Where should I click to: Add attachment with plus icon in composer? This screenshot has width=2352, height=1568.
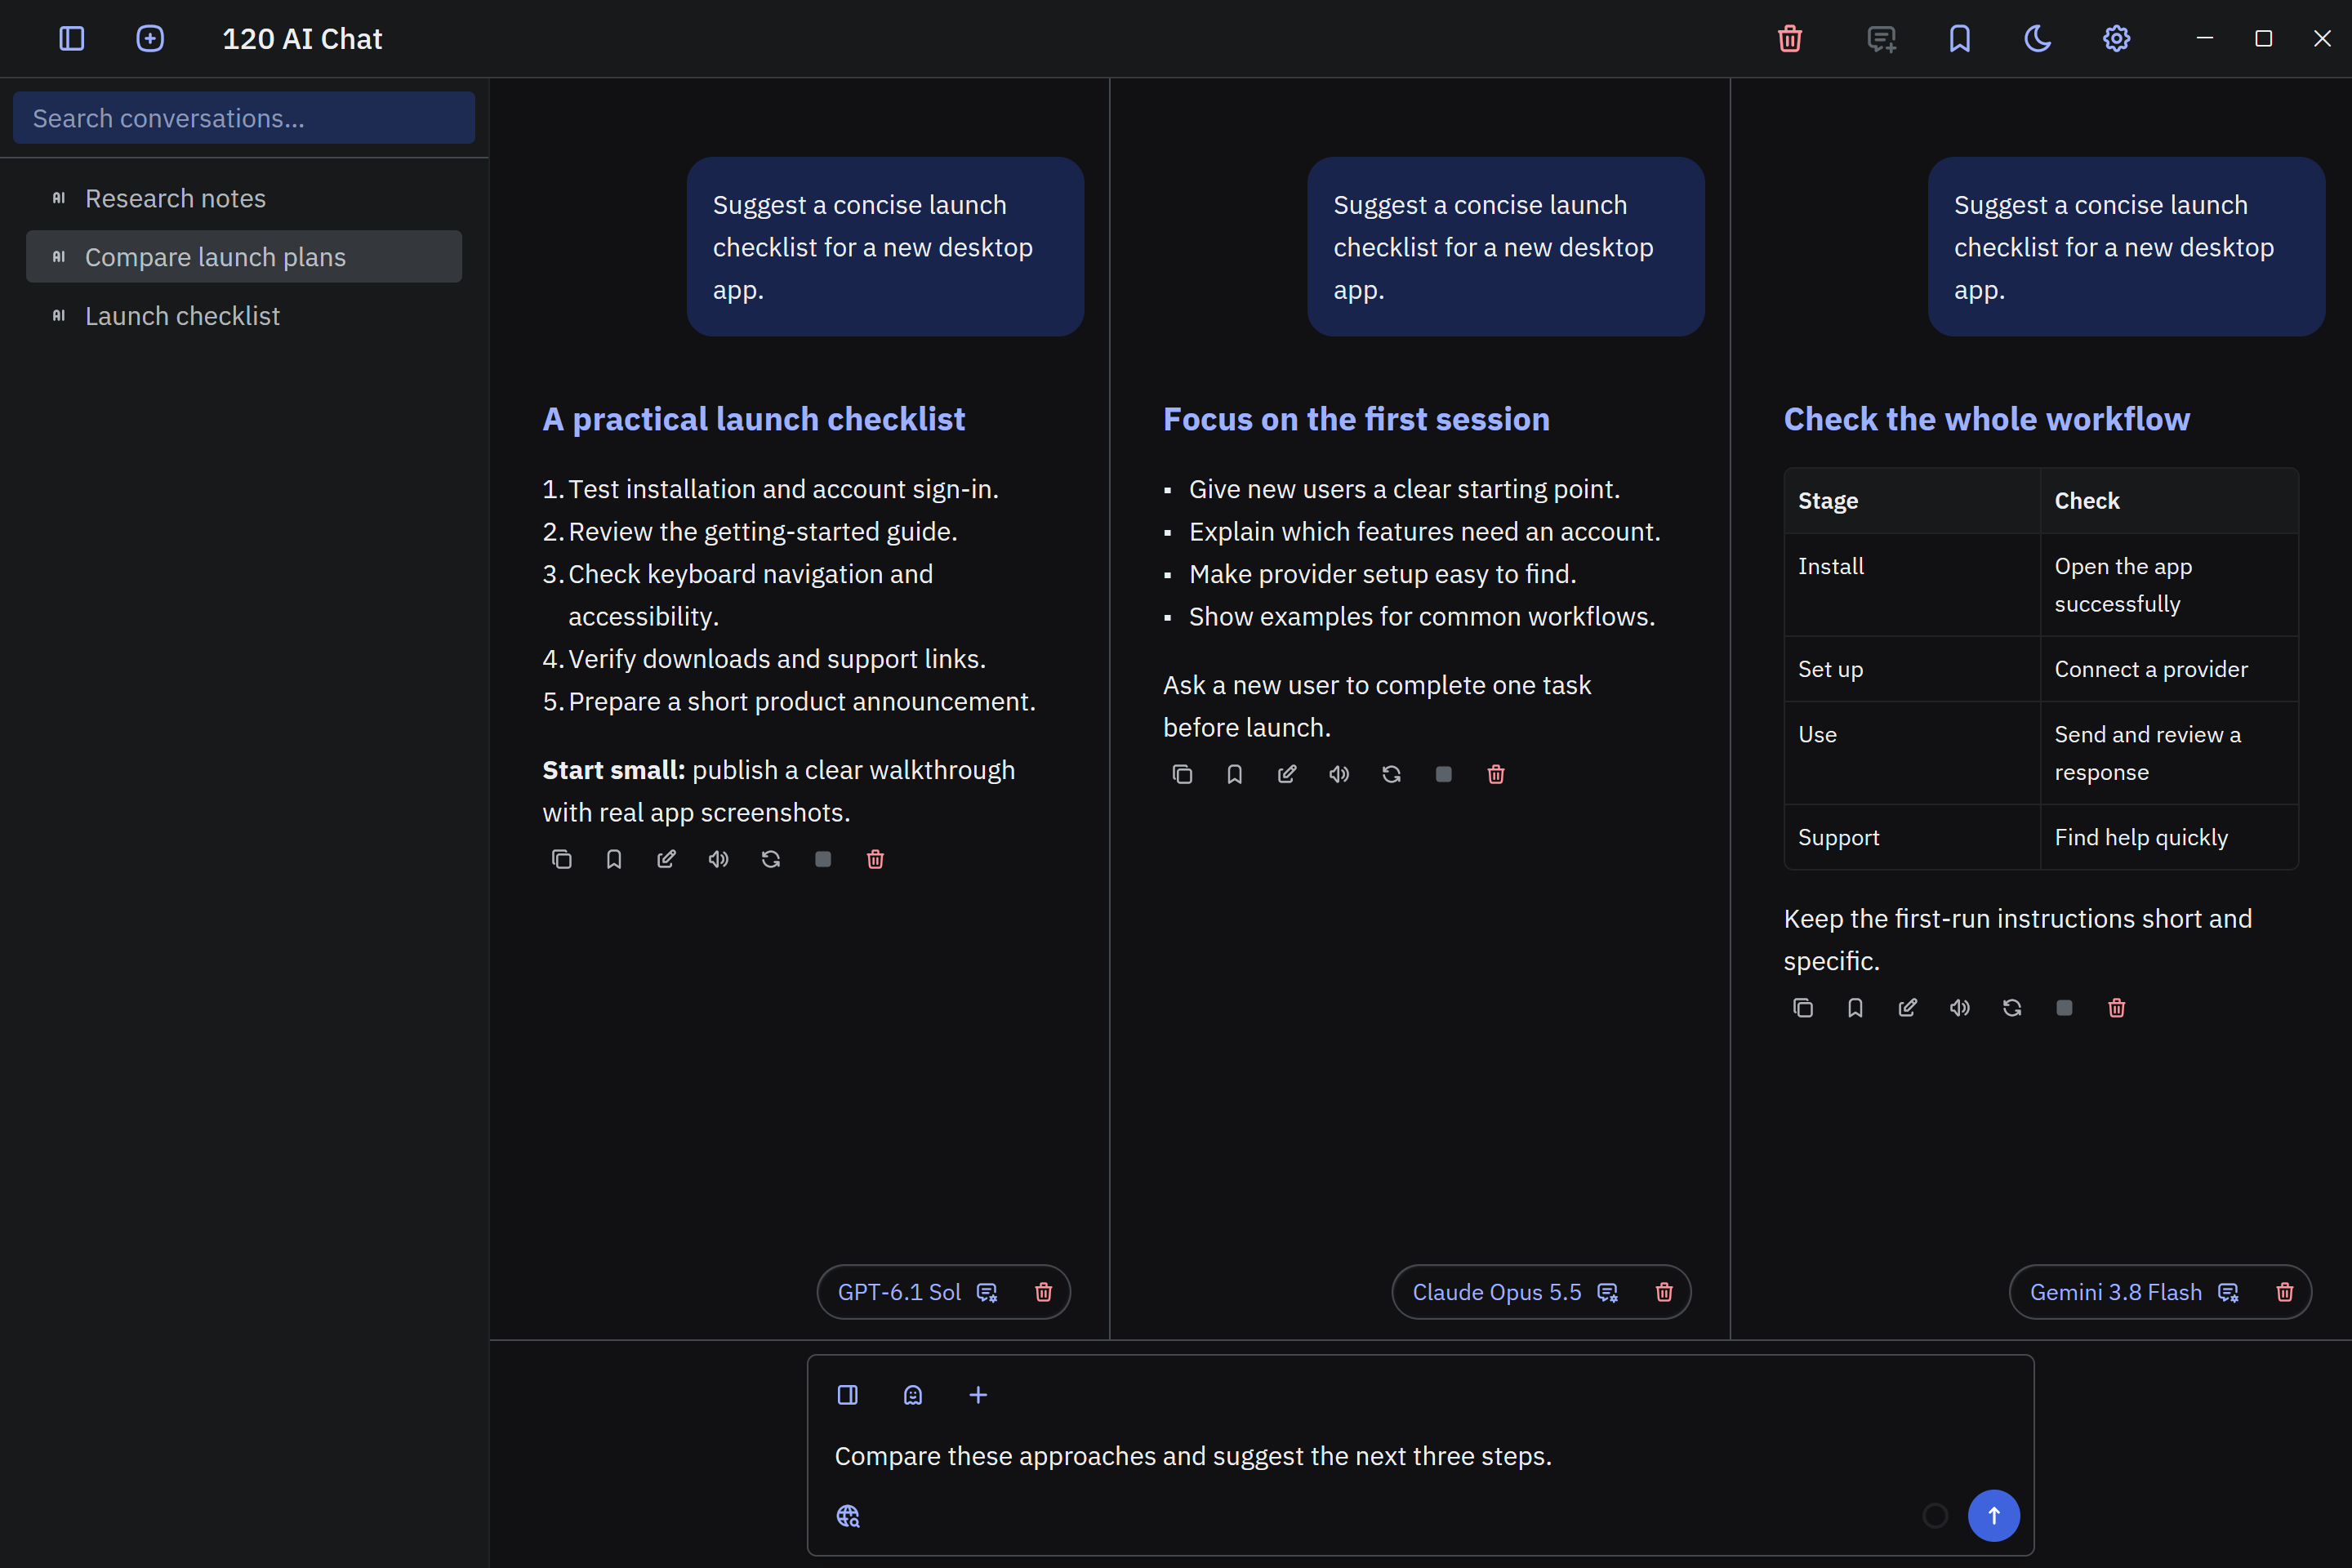tap(978, 1395)
